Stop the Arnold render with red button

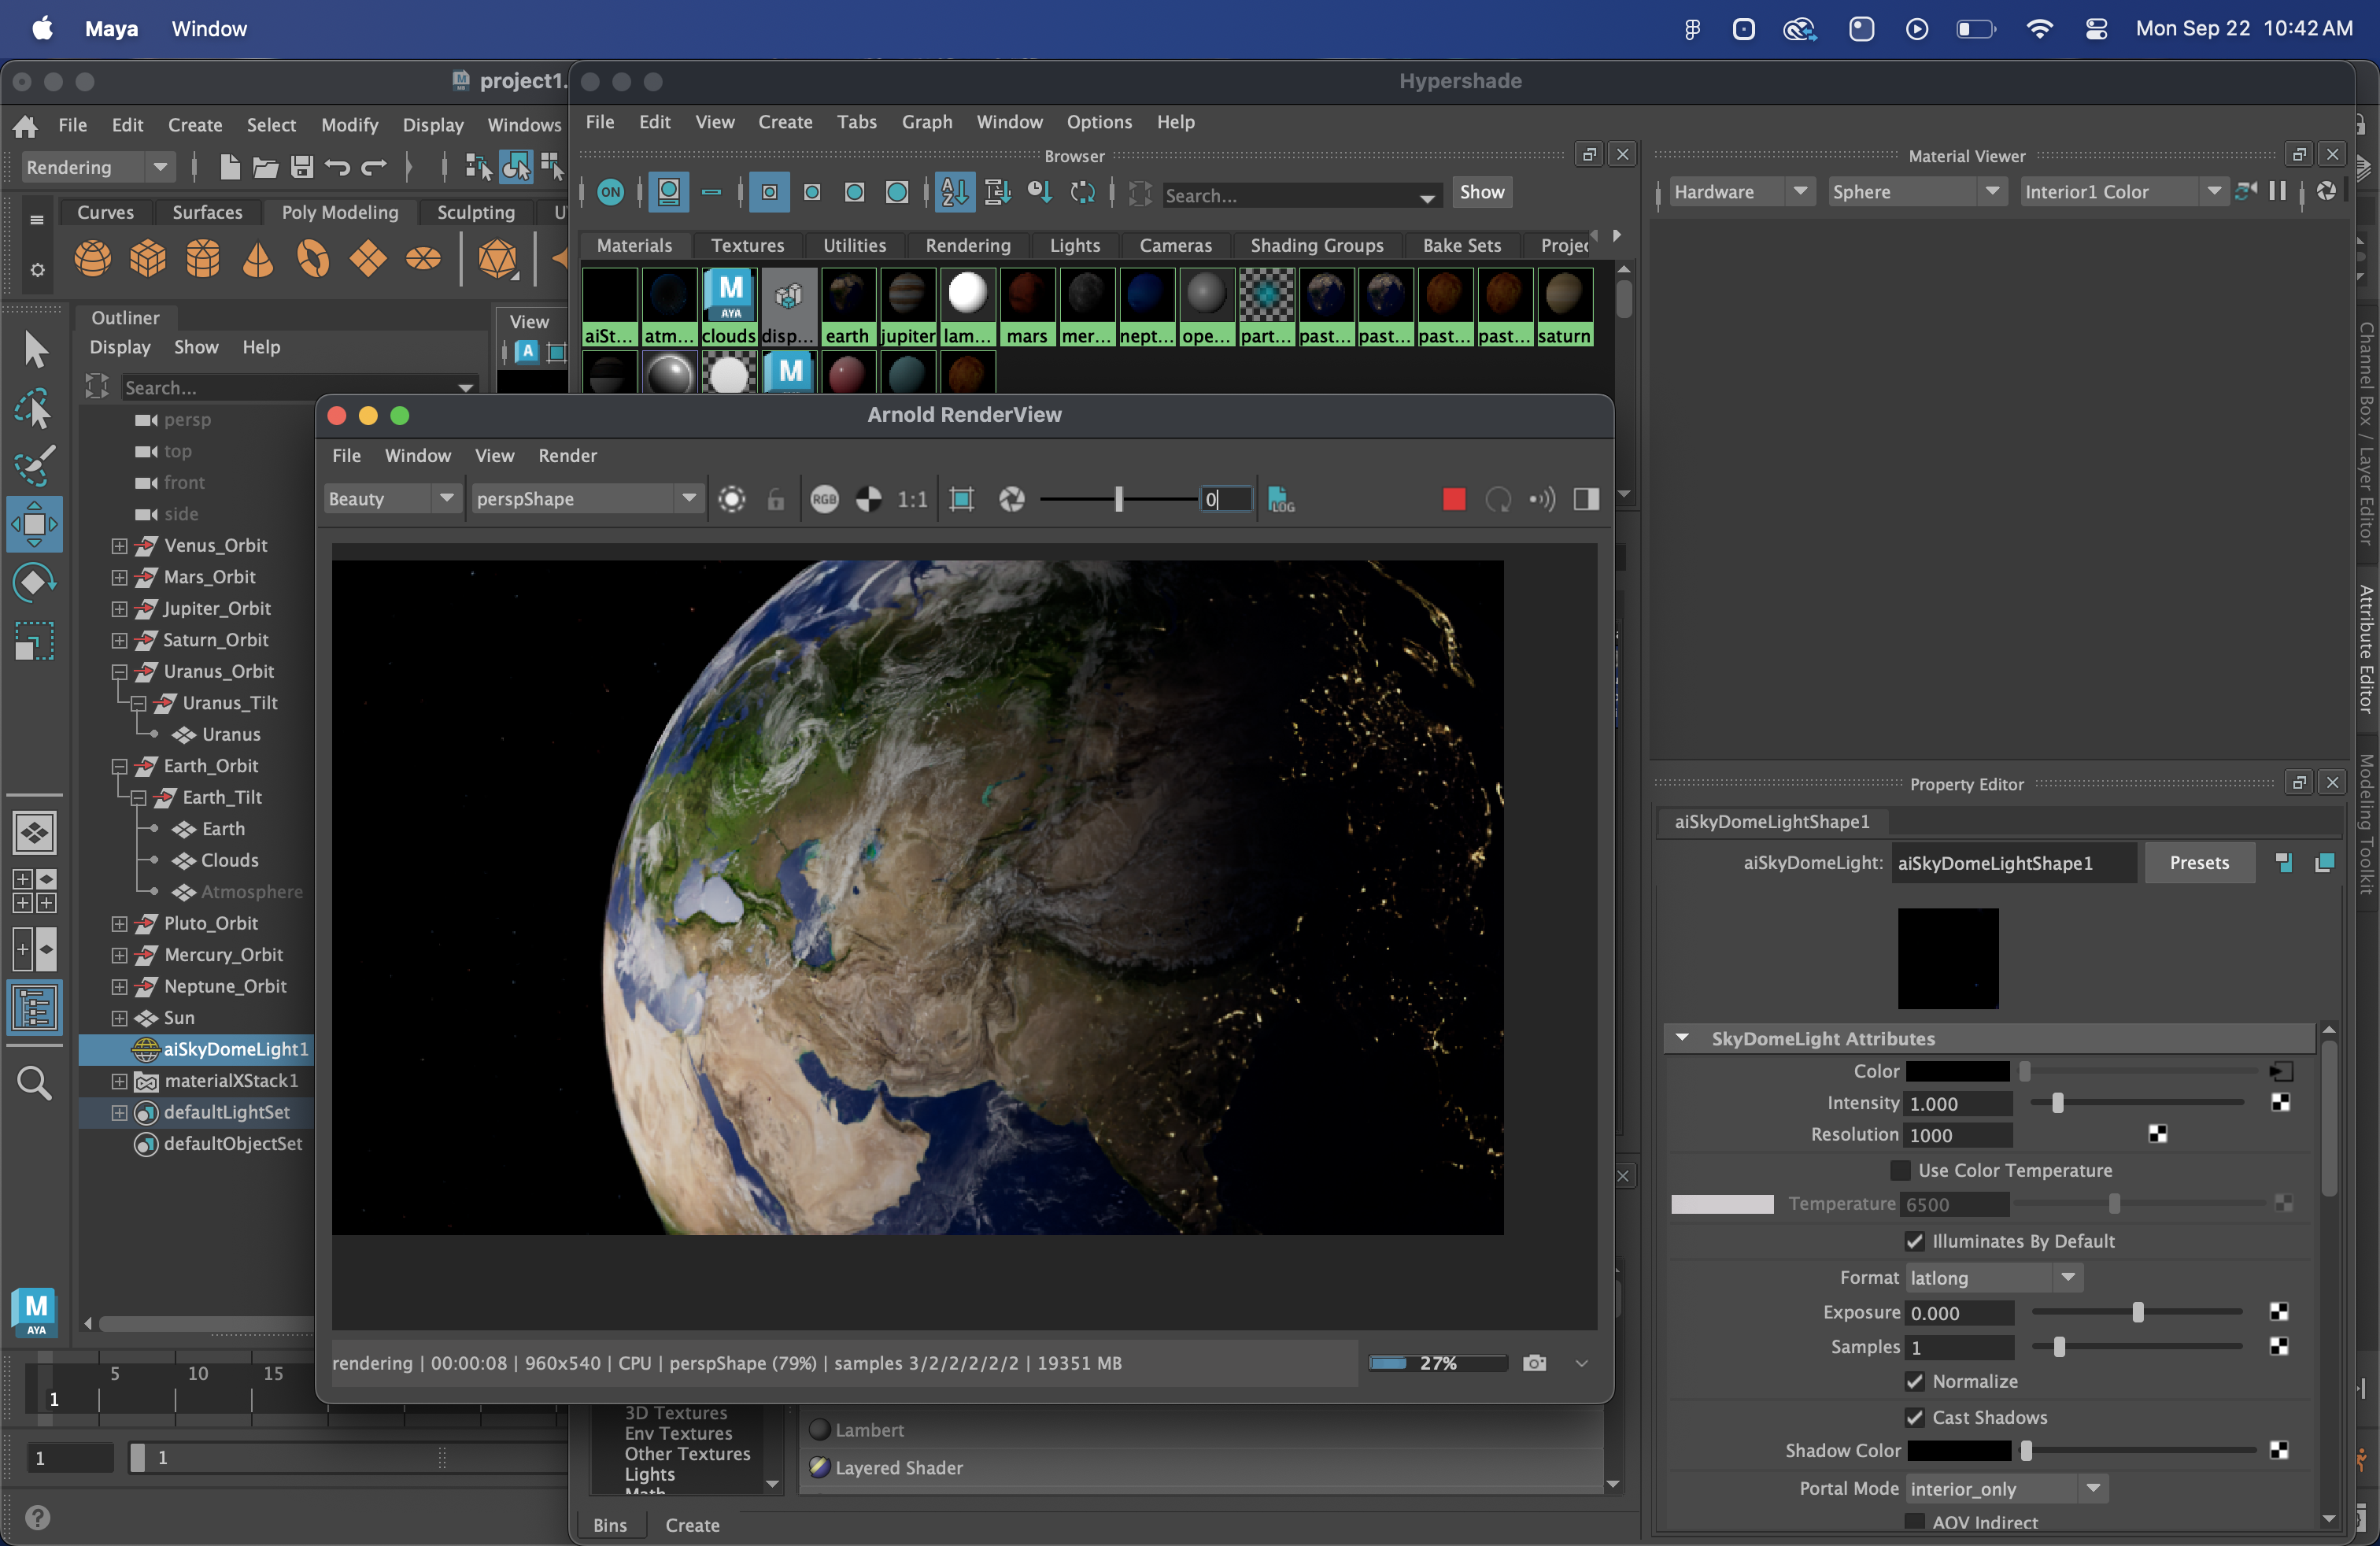(x=1454, y=499)
